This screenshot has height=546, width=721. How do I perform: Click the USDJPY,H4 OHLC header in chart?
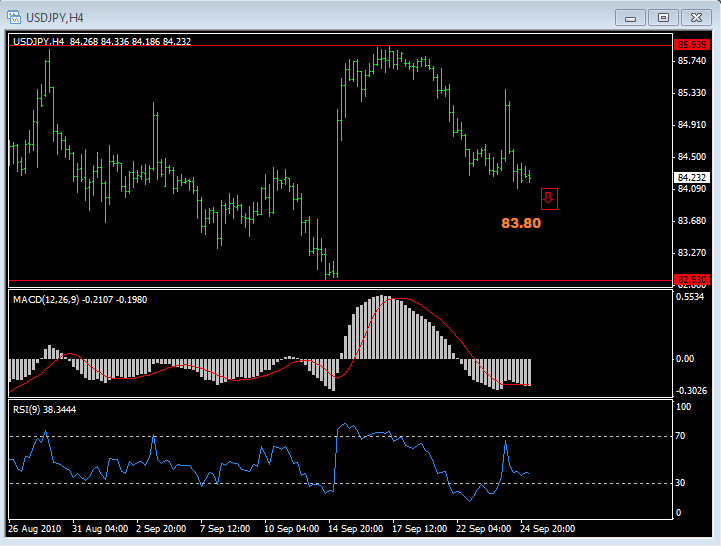(101, 41)
